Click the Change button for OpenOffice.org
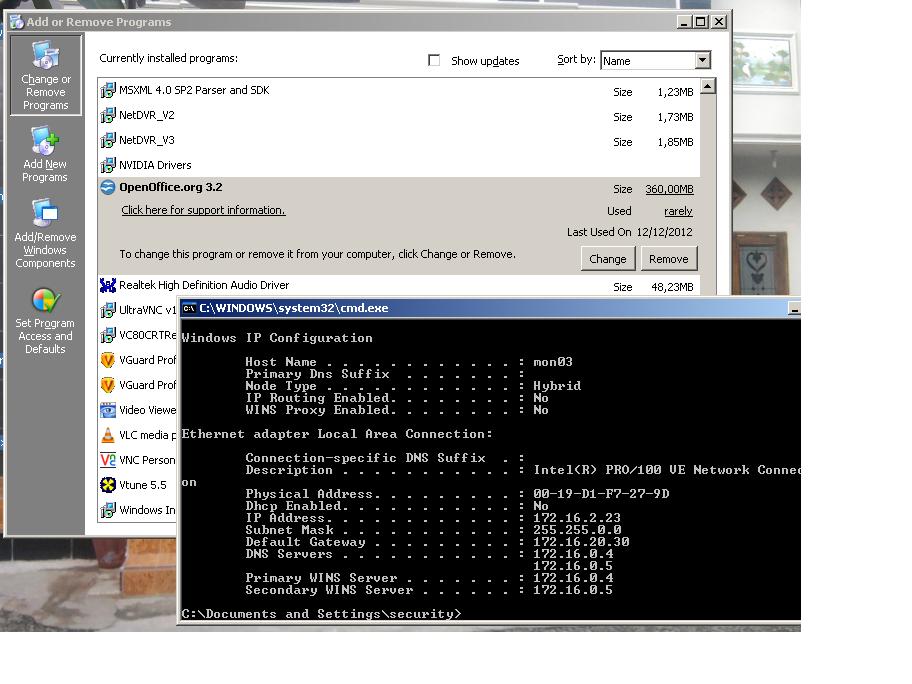This screenshot has height=684, width=912. pos(607,259)
